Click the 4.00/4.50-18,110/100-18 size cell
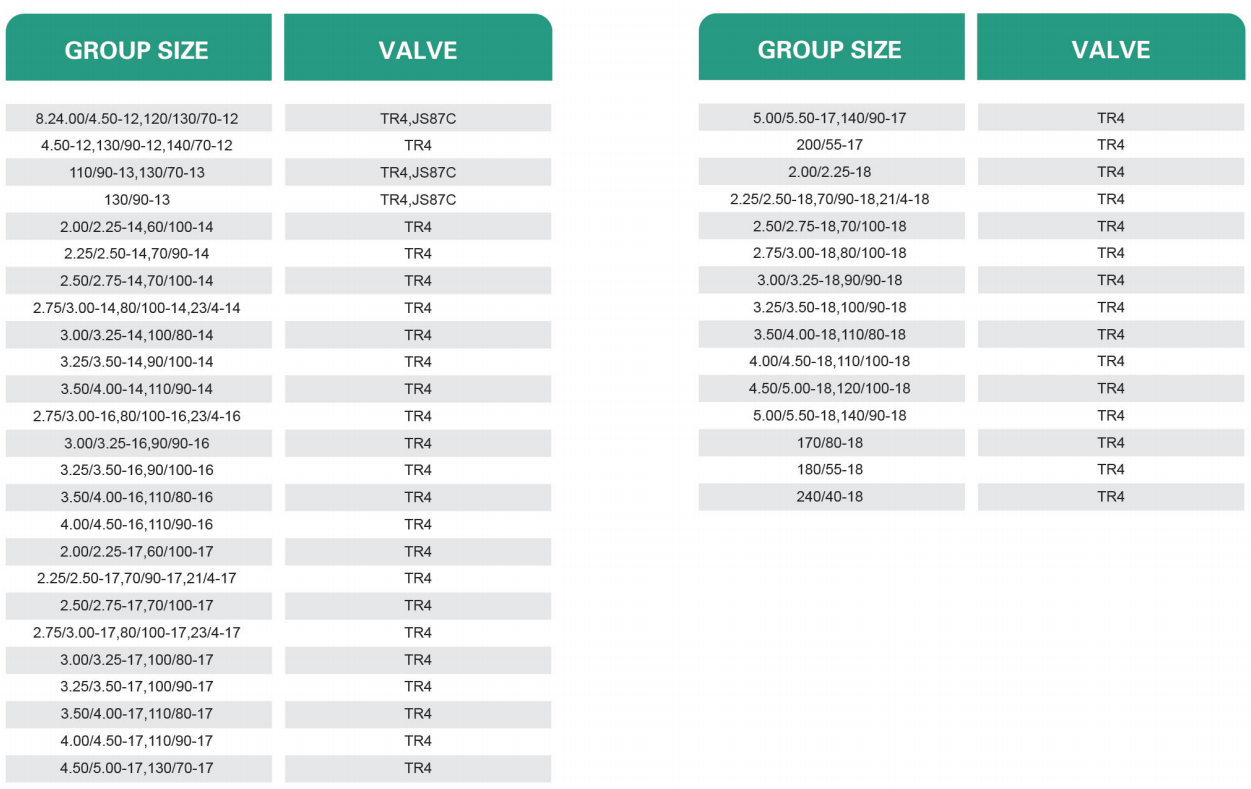Viewport: 1251px width, 789px height. pos(830,361)
